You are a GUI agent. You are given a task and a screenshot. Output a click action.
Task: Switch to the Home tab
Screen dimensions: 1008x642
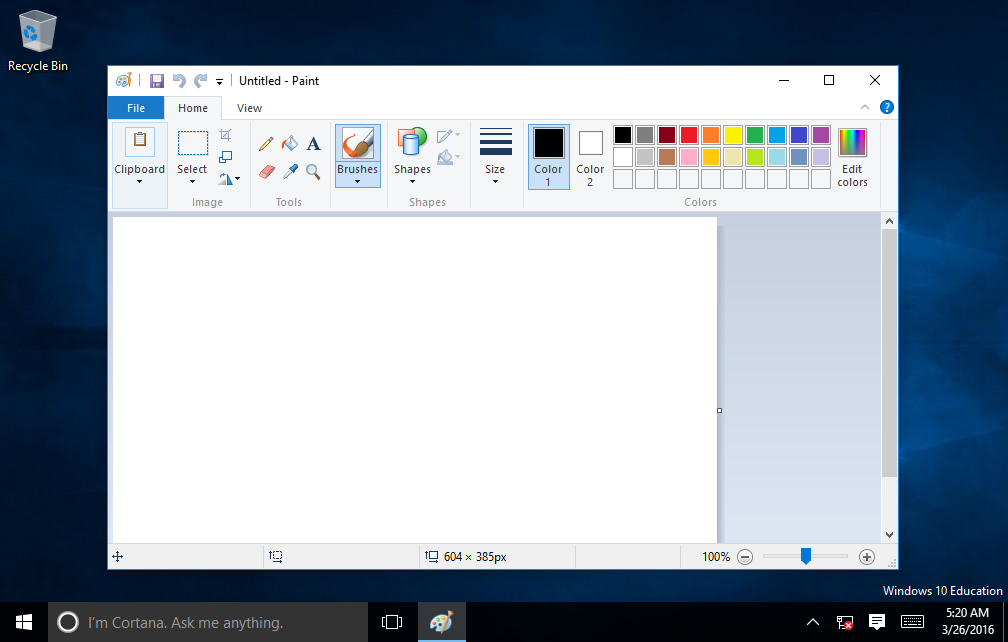193,108
